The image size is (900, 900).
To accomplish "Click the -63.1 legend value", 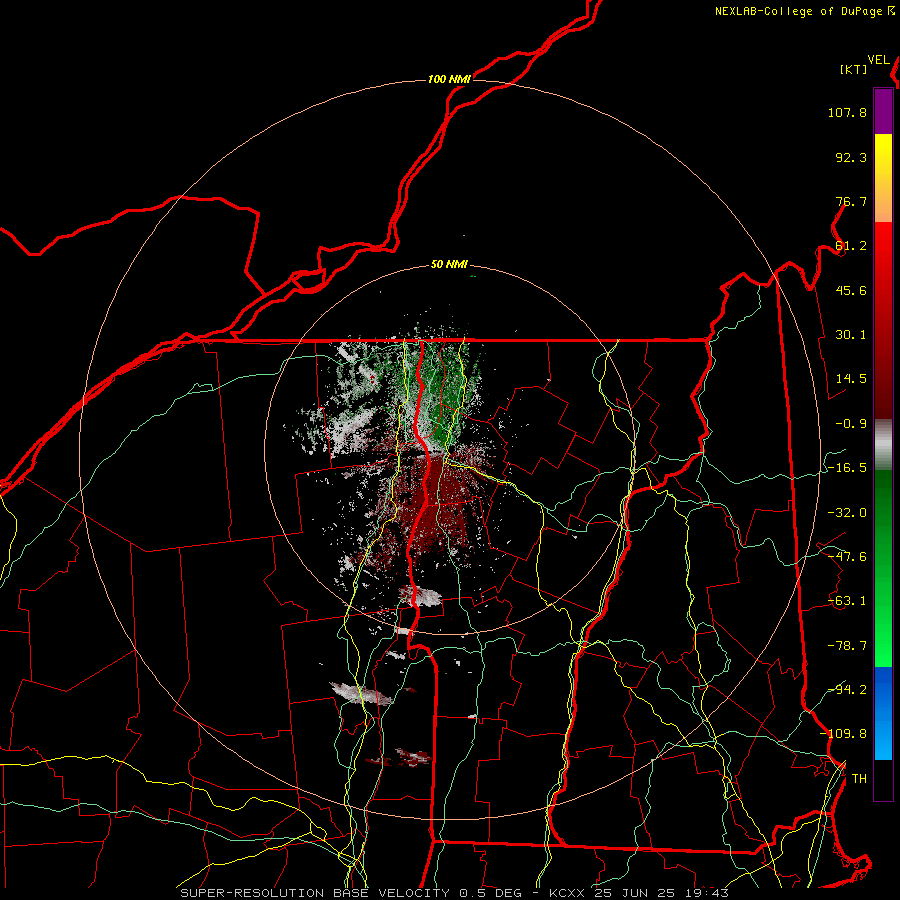I will click(847, 601).
